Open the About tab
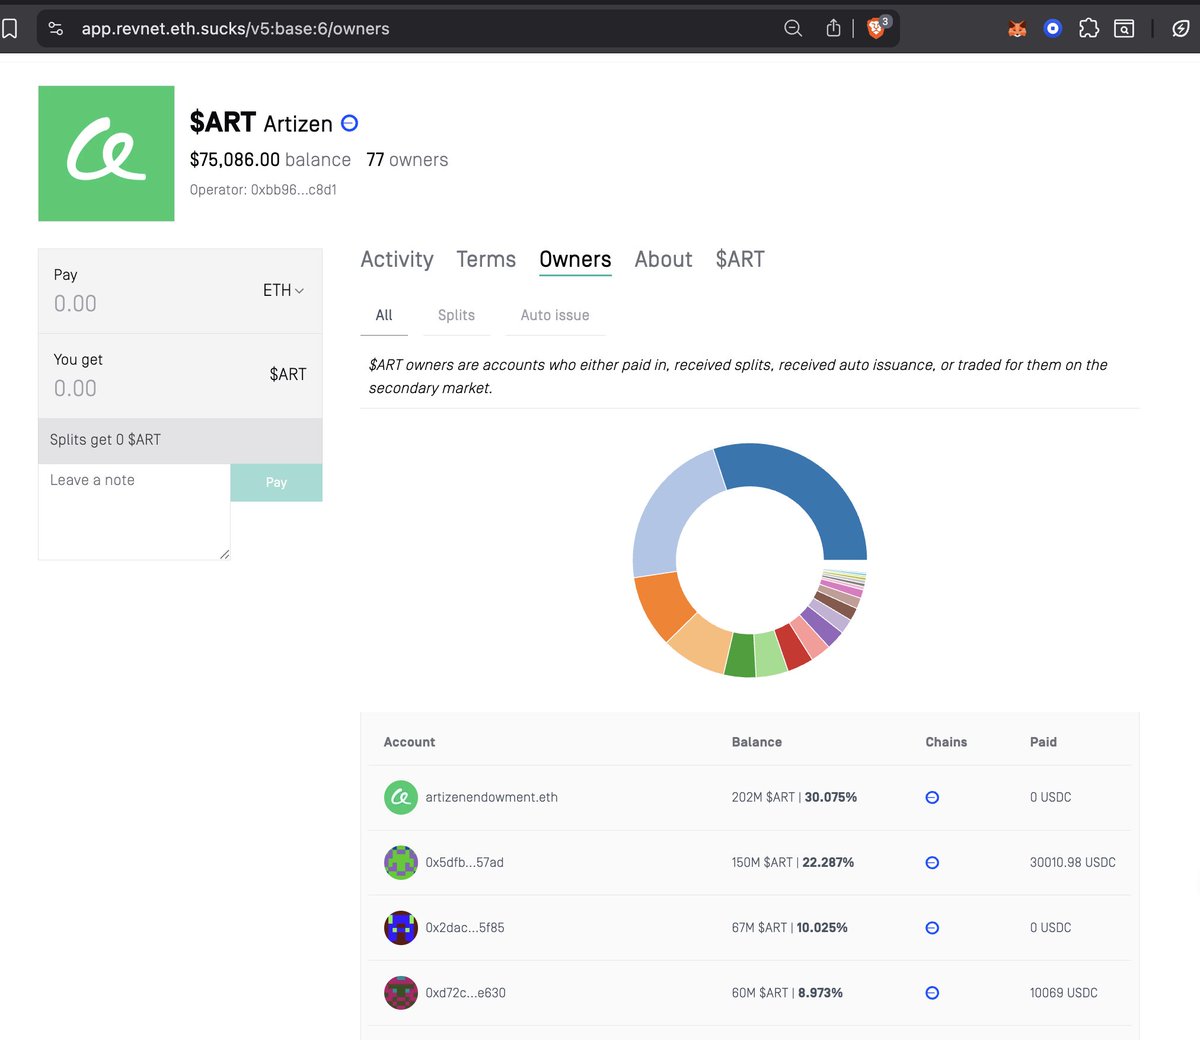Image resolution: width=1200 pixels, height=1040 pixels. point(663,259)
